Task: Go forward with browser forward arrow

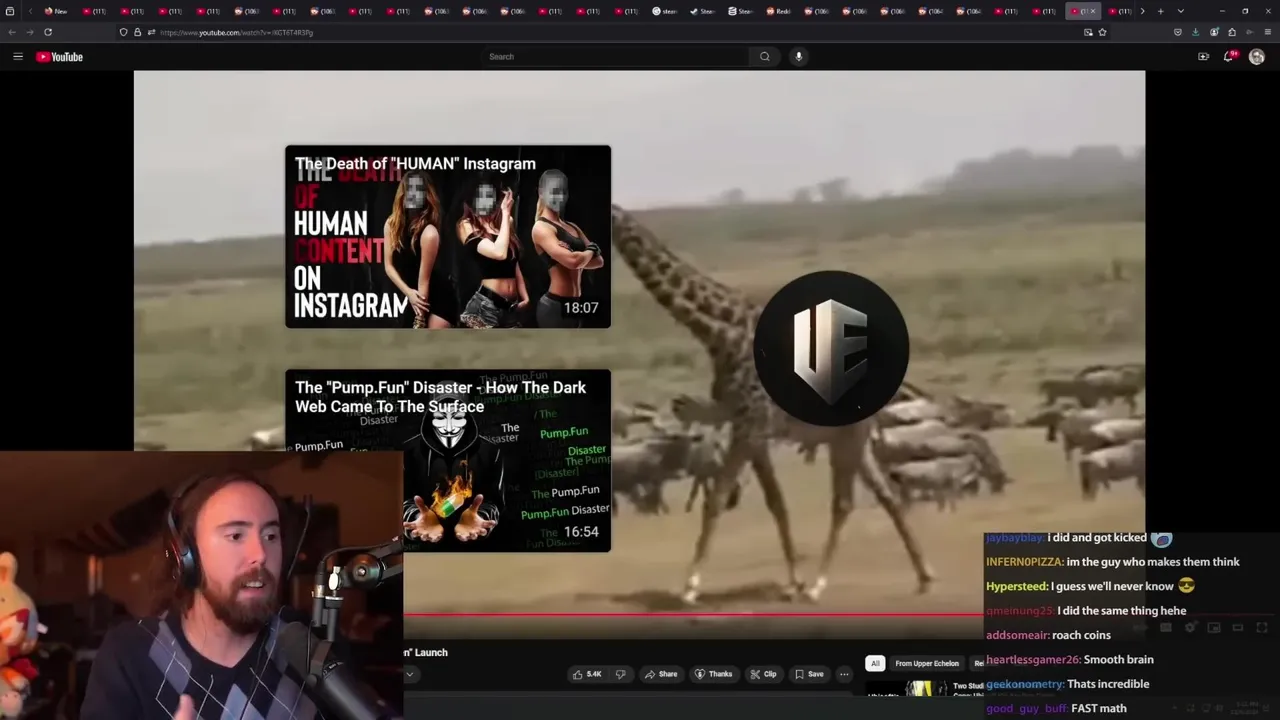Action: tap(29, 32)
